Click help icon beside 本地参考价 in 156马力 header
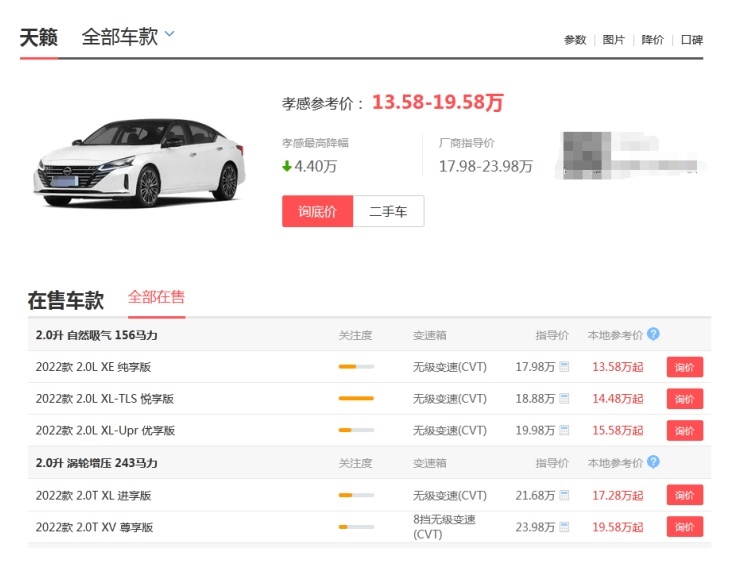The height and width of the screenshot is (571, 733). pos(654,334)
